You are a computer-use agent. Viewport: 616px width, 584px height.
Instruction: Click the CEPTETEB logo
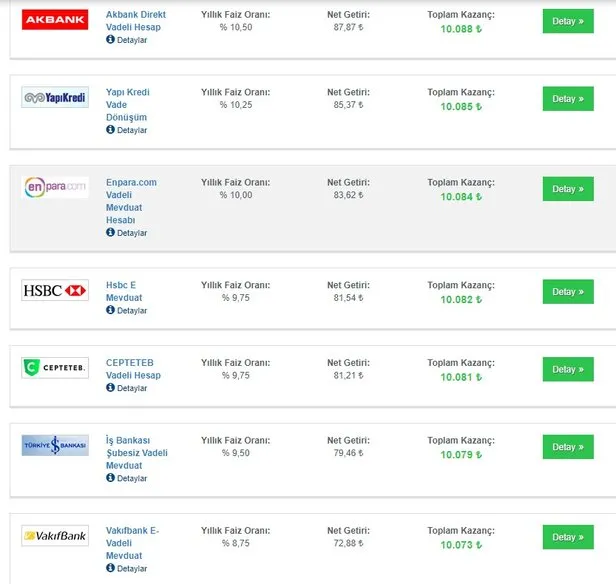[55, 368]
